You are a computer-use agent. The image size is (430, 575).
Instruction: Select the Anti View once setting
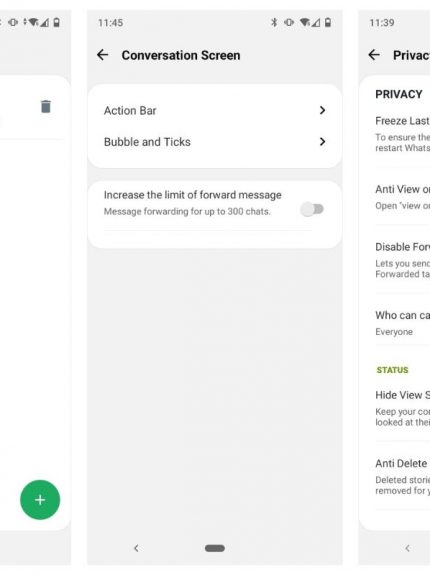[402, 197]
